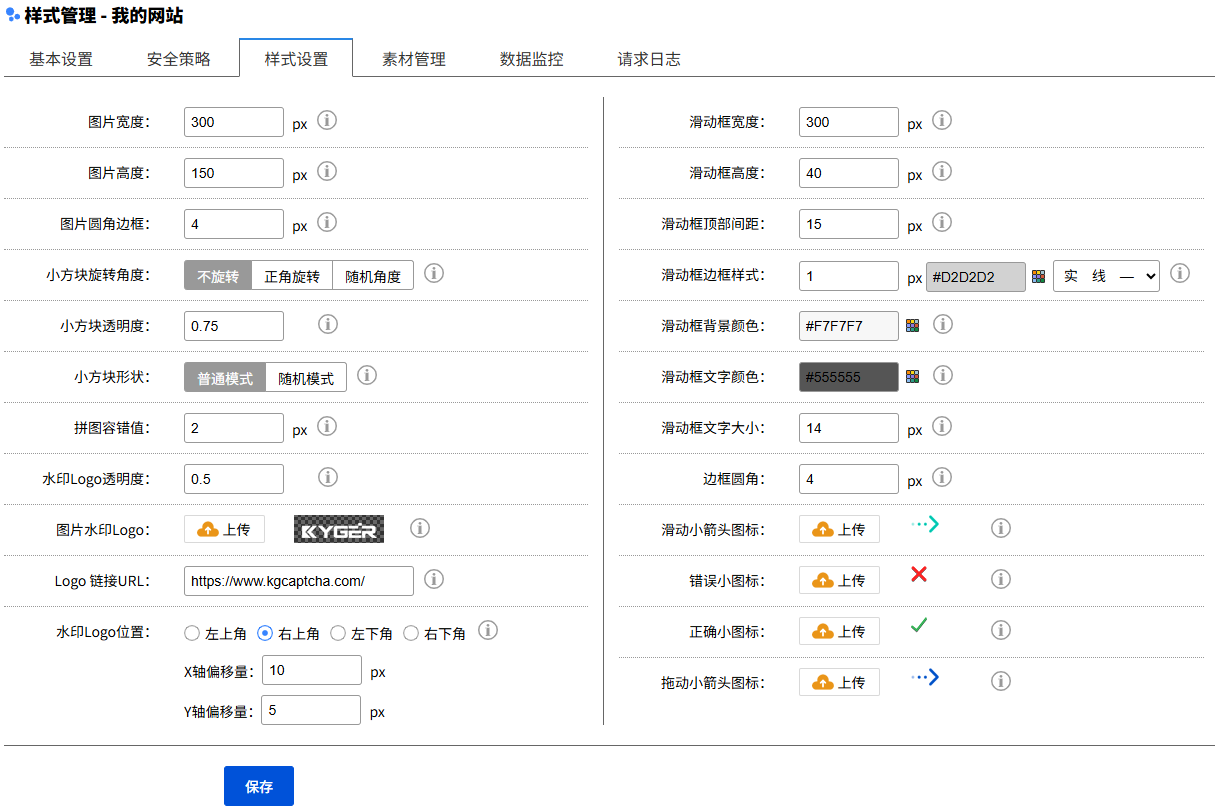Viewport: 1215px width, 812px height.
Task: Click info icon next to 错误小图标
Action: (x=1000, y=579)
